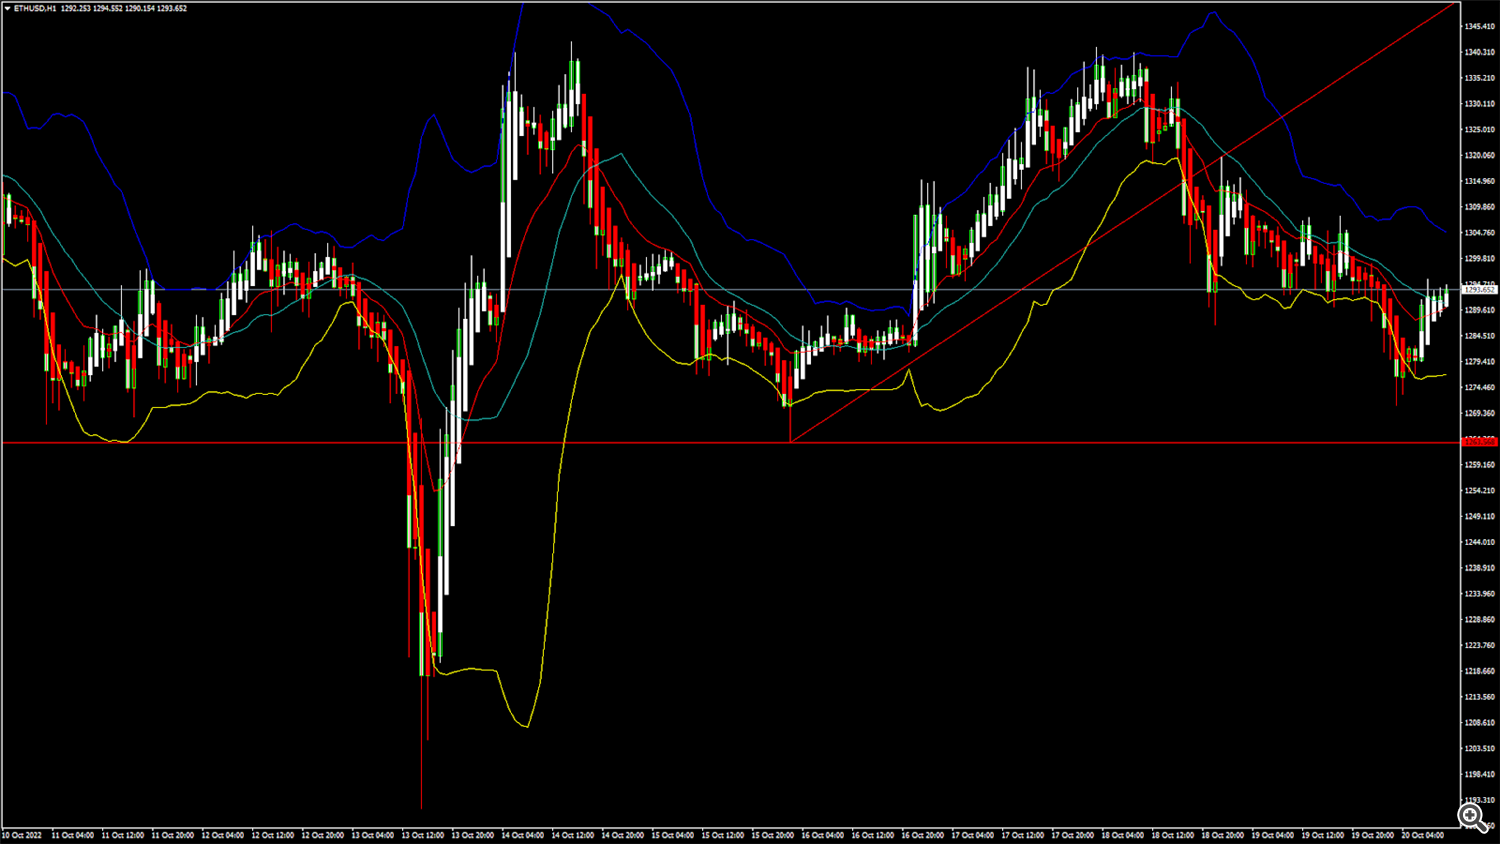The image size is (1500, 844).
Task: Click the red price tag on the support line
Action: click(x=1479, y=441)
